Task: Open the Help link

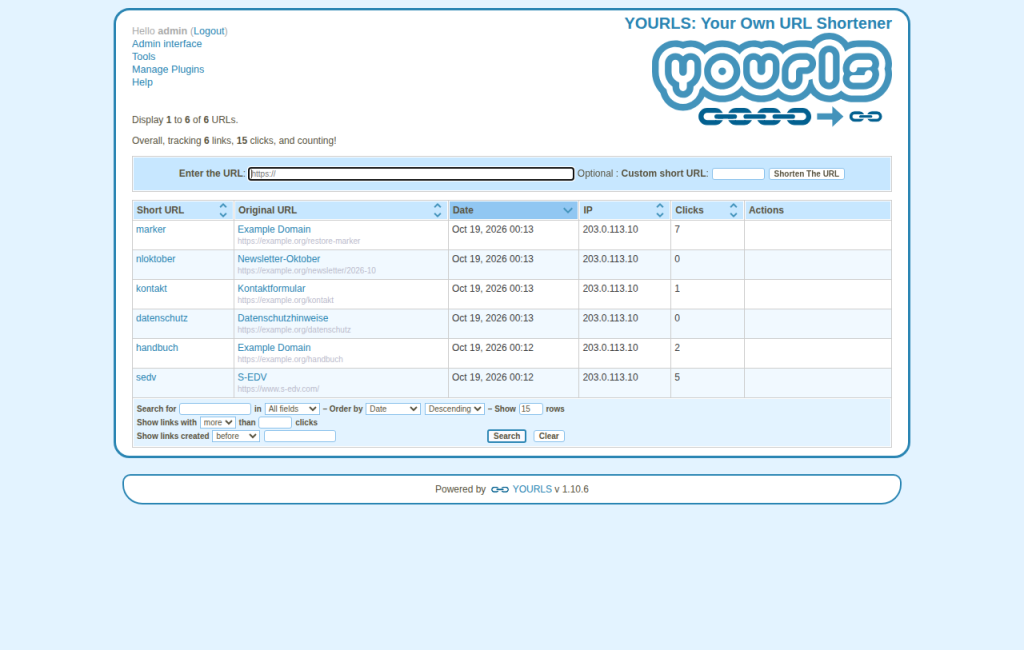Action: coord(142,82)
